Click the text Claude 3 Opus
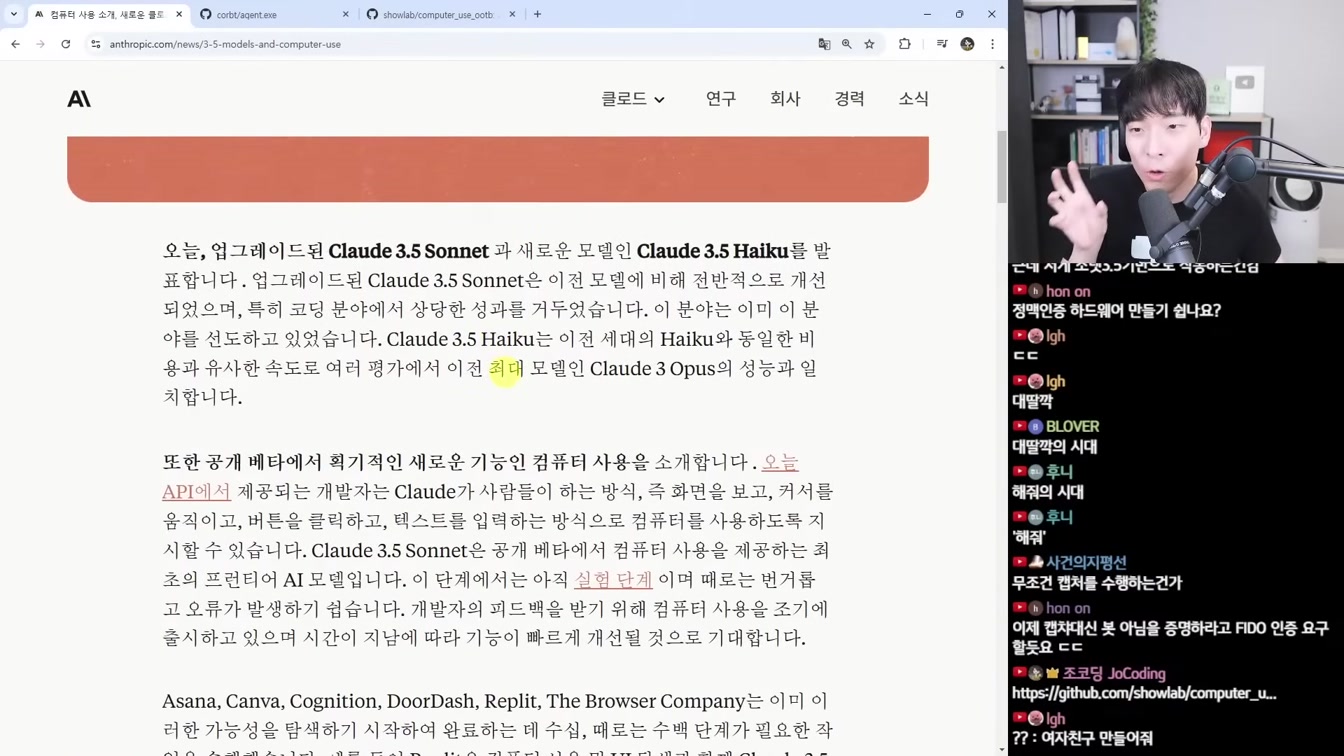The width and height of the screenshot is (1344, 756). (x=652, y=368)
